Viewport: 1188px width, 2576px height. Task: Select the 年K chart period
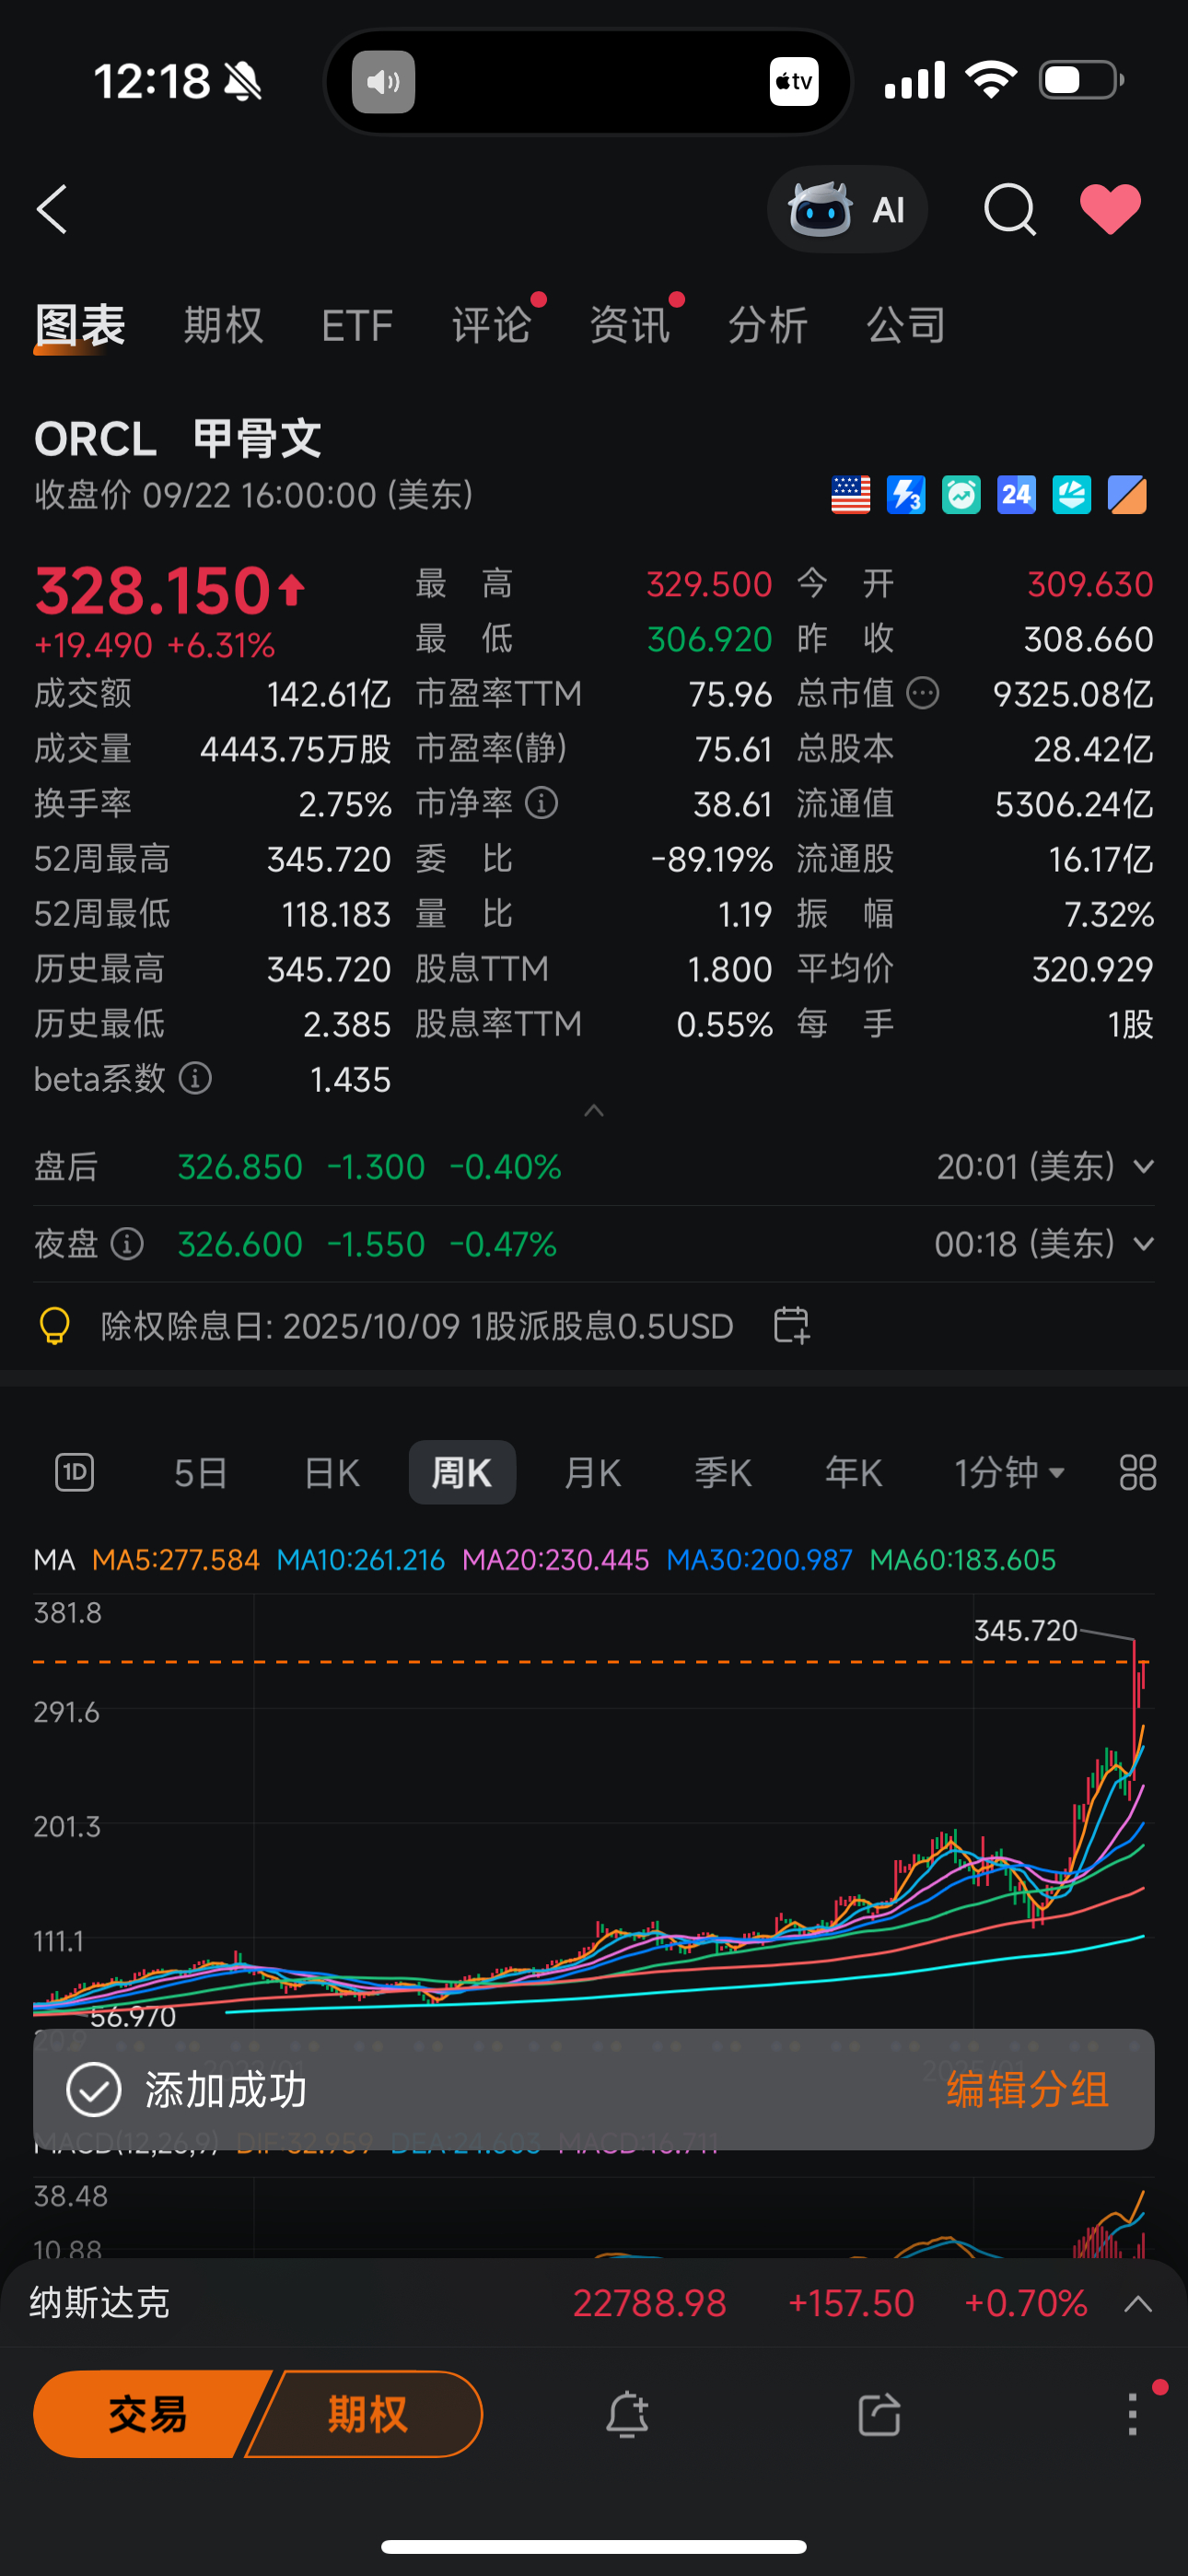853,1472
